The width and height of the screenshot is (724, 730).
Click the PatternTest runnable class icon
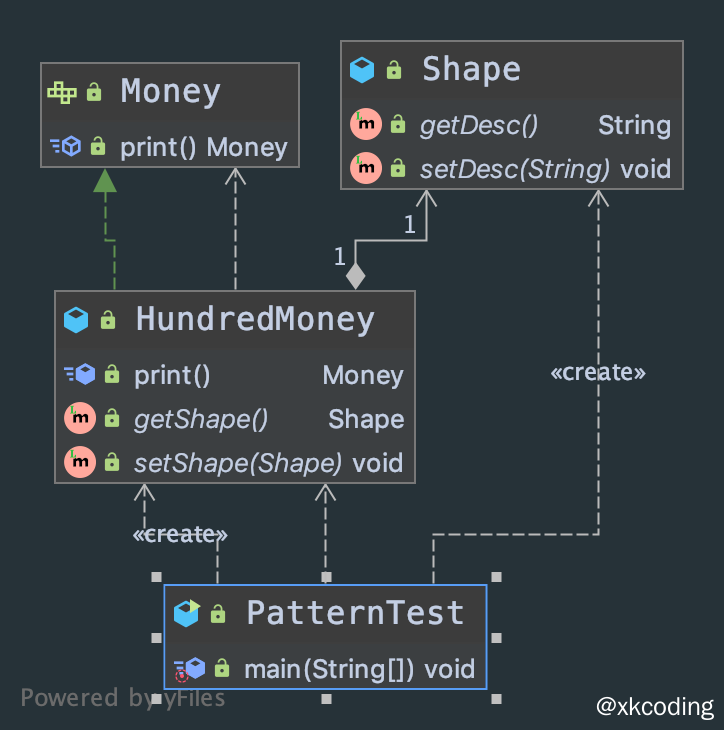click(x=187, y=613)
